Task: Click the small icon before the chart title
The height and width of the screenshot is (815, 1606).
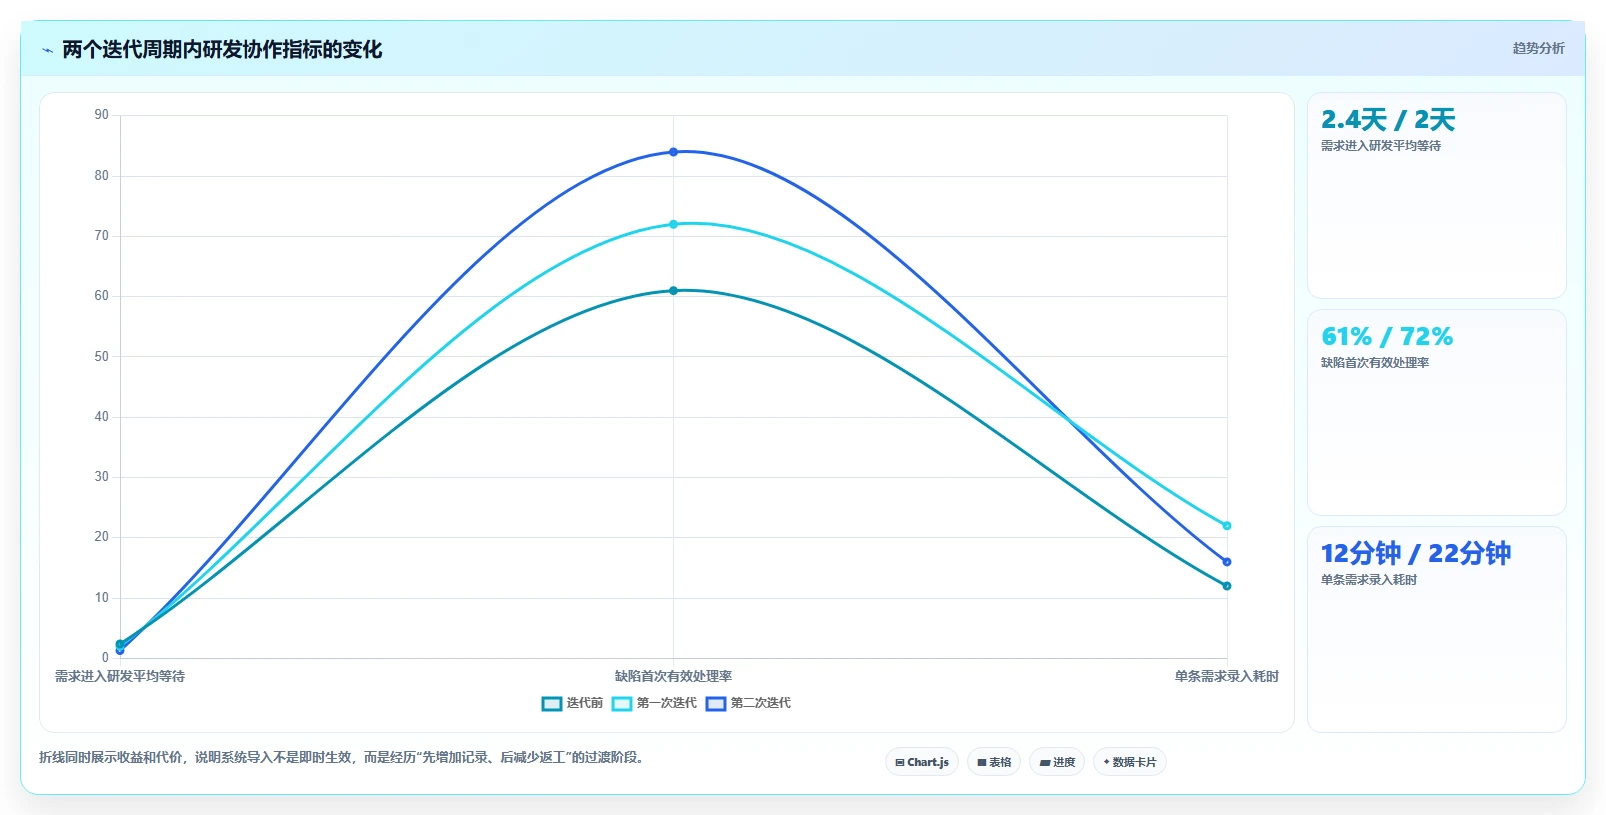Action: [x=47, y=50]
